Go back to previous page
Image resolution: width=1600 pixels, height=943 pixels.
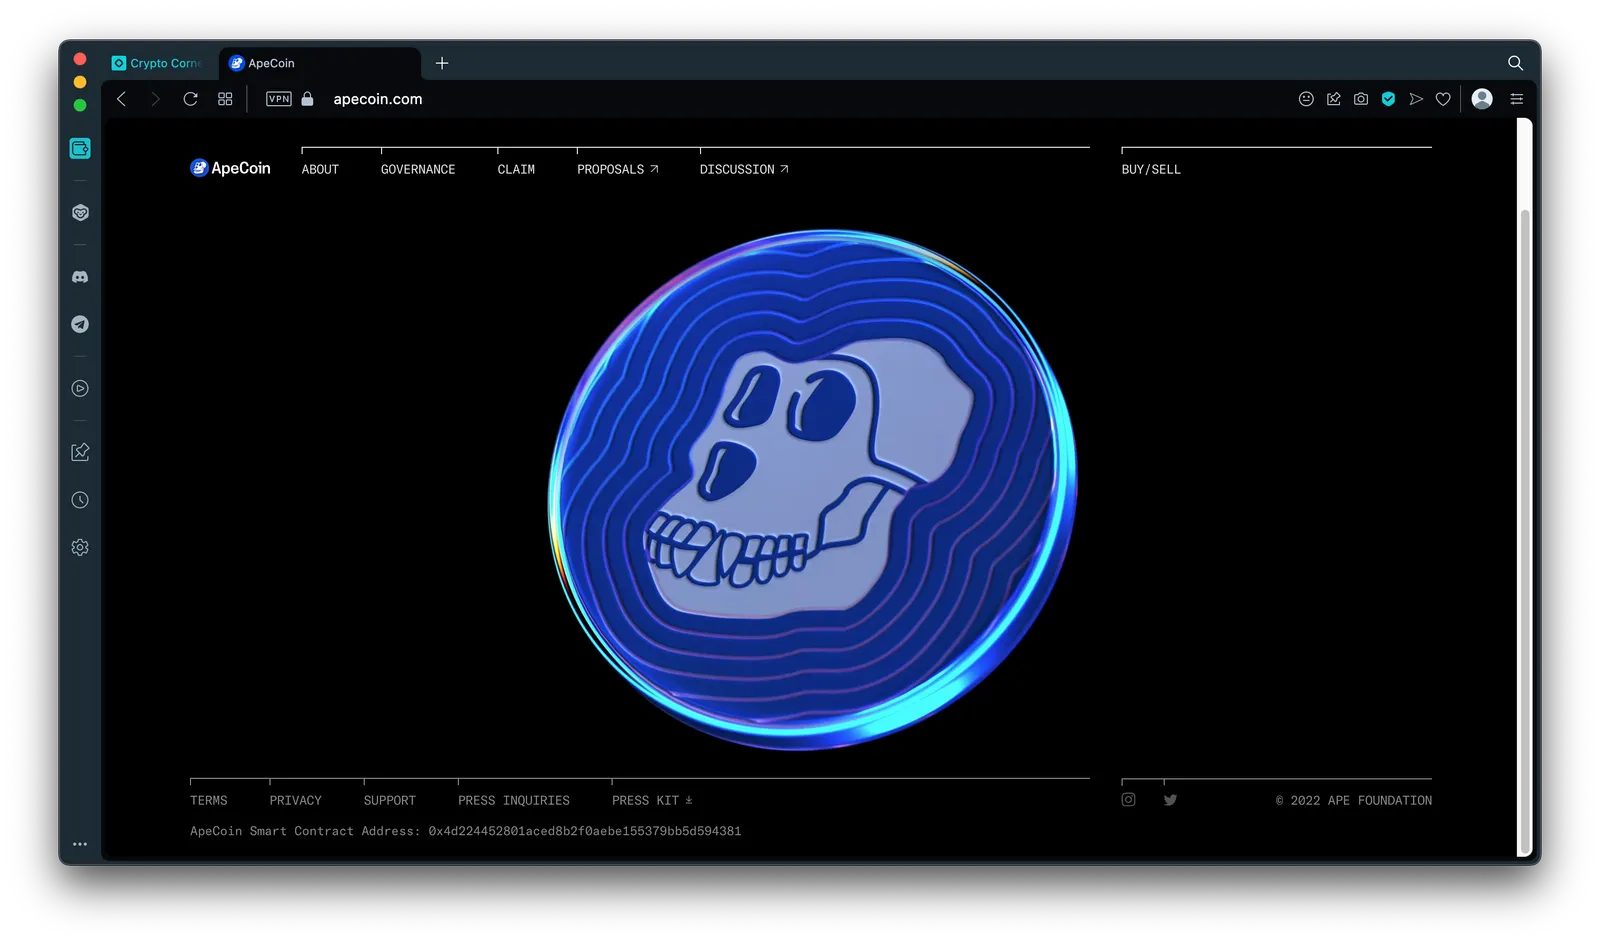[x=122, y=99]
